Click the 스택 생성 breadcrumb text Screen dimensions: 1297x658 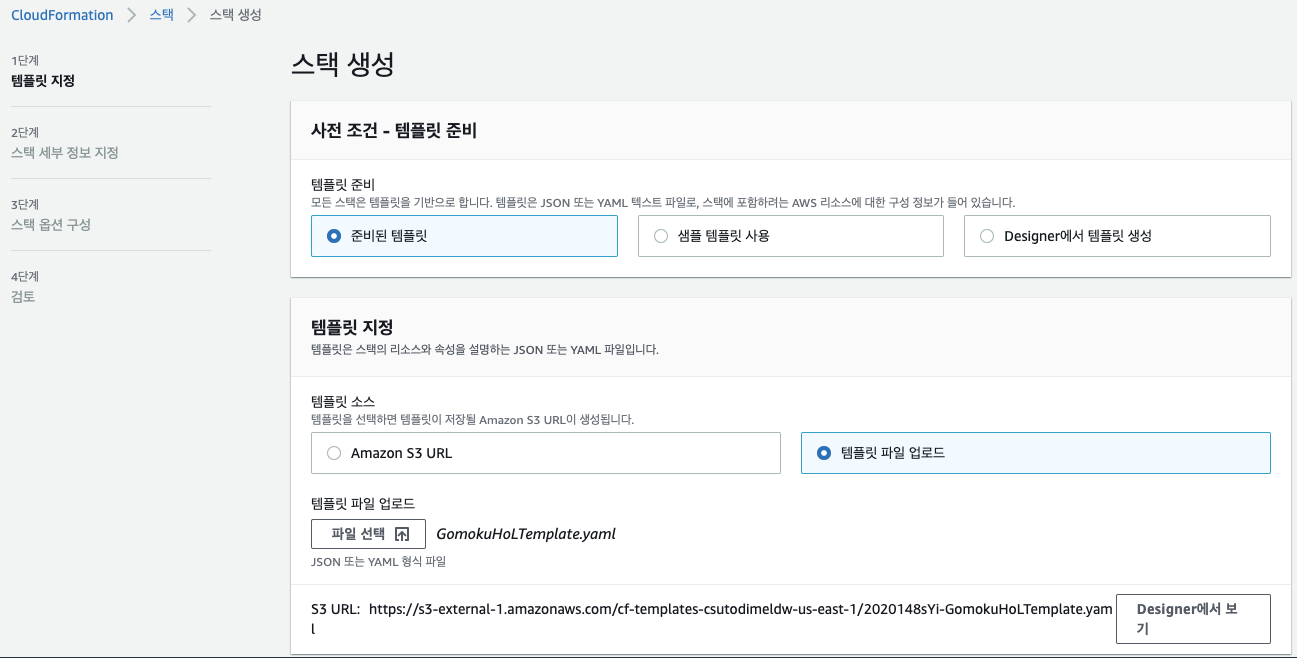point(237,15)
